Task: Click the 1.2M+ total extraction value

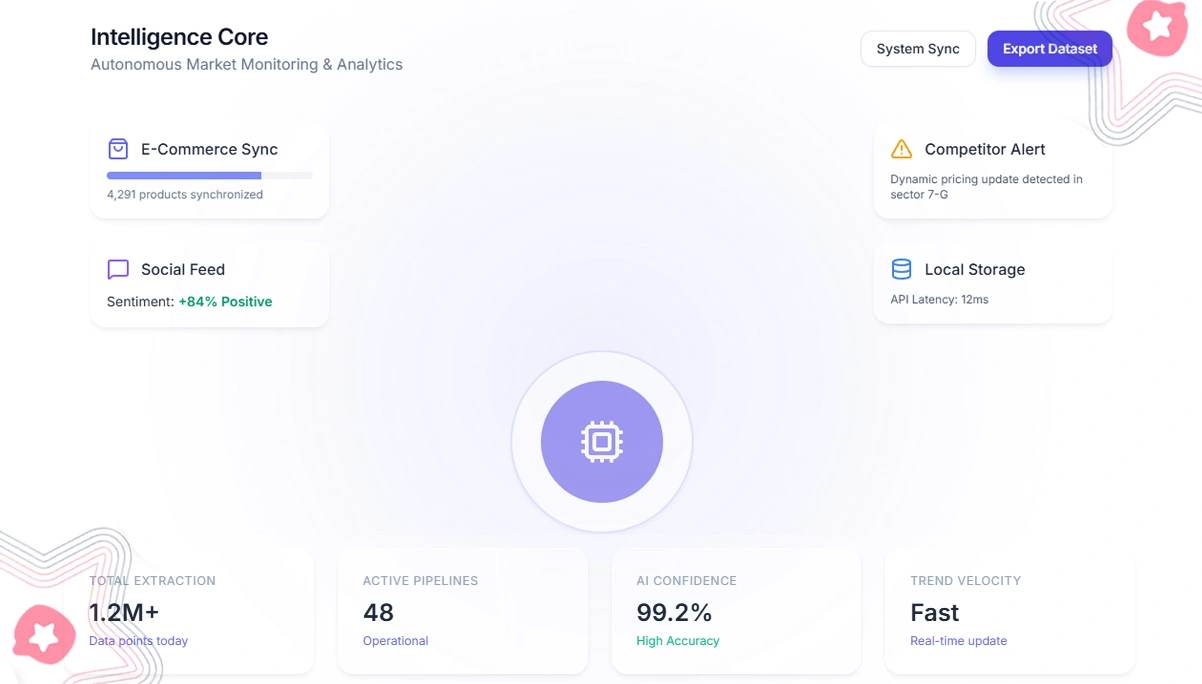Action: tap(124, 612)
